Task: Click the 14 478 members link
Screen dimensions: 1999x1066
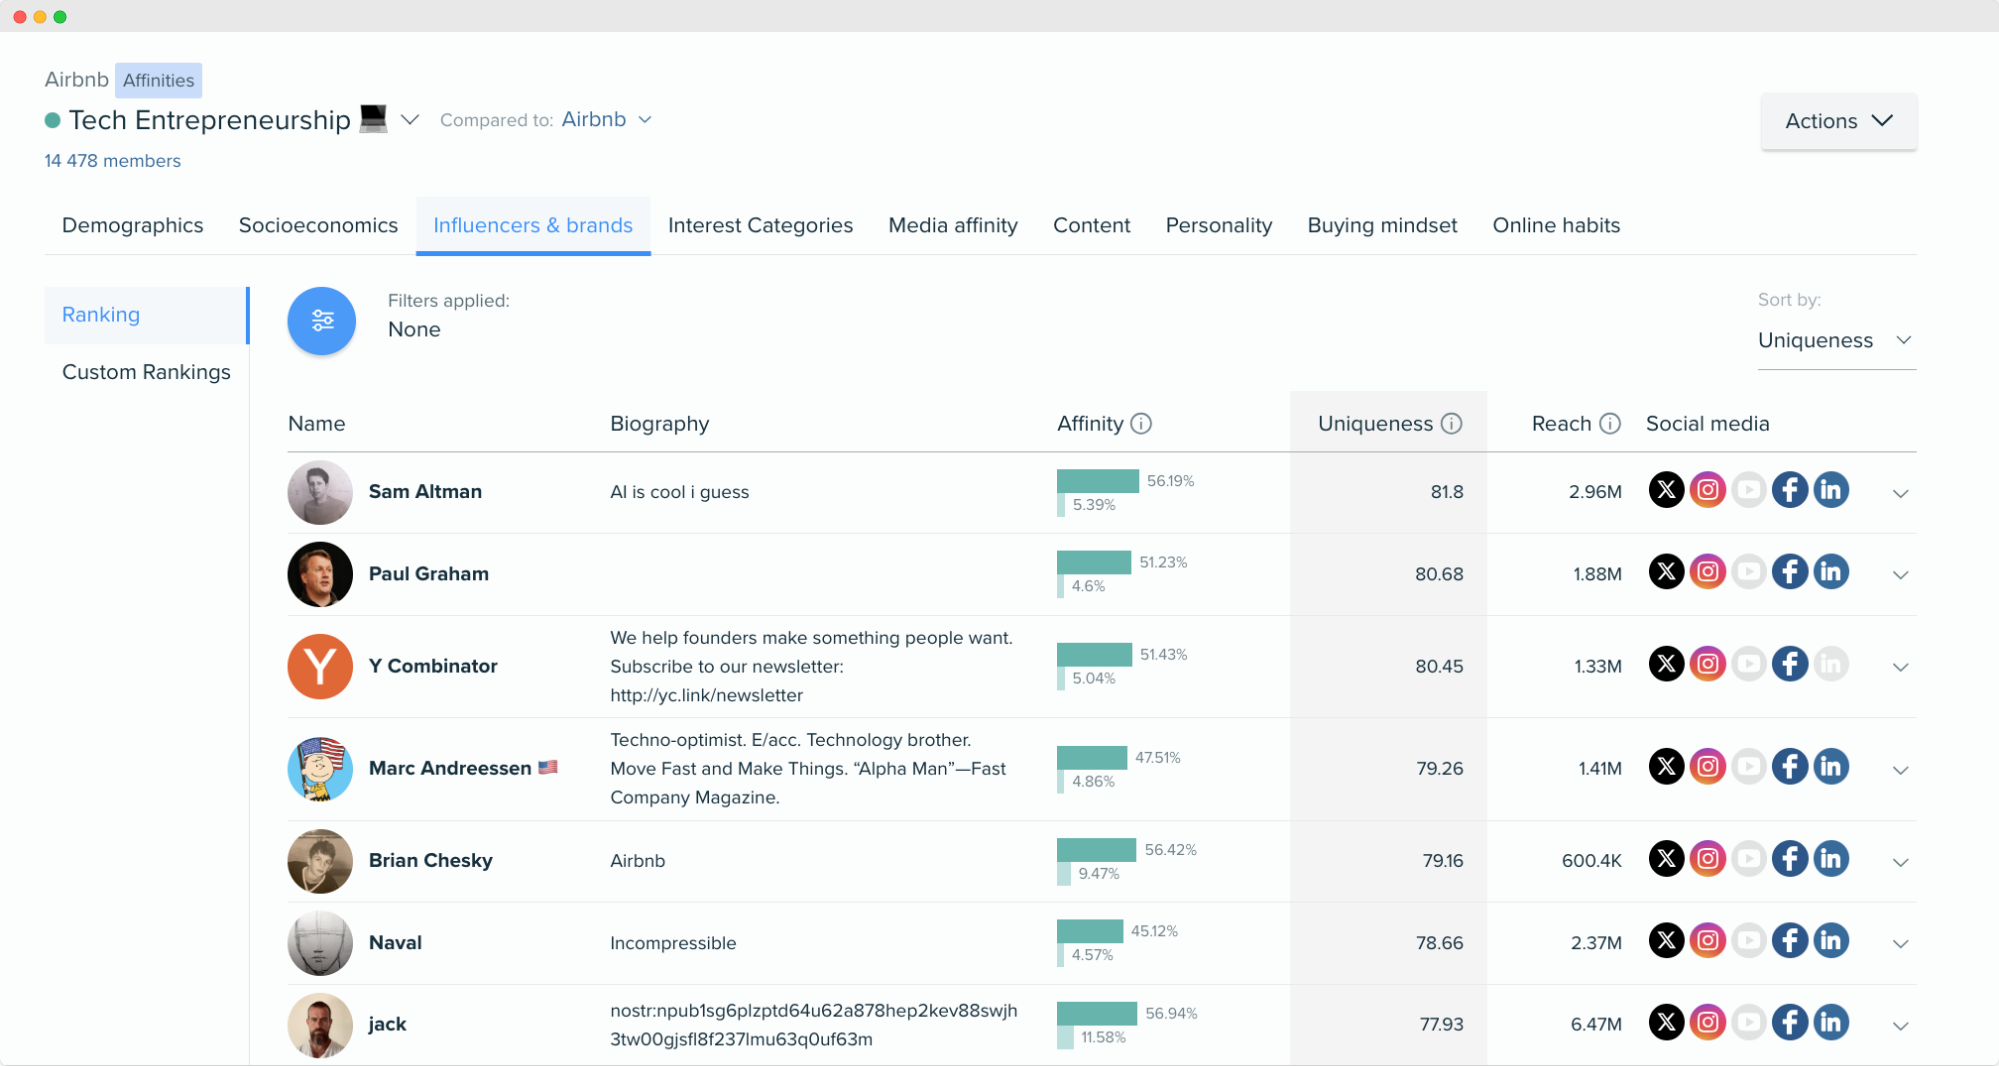Action: coord(113,161)
